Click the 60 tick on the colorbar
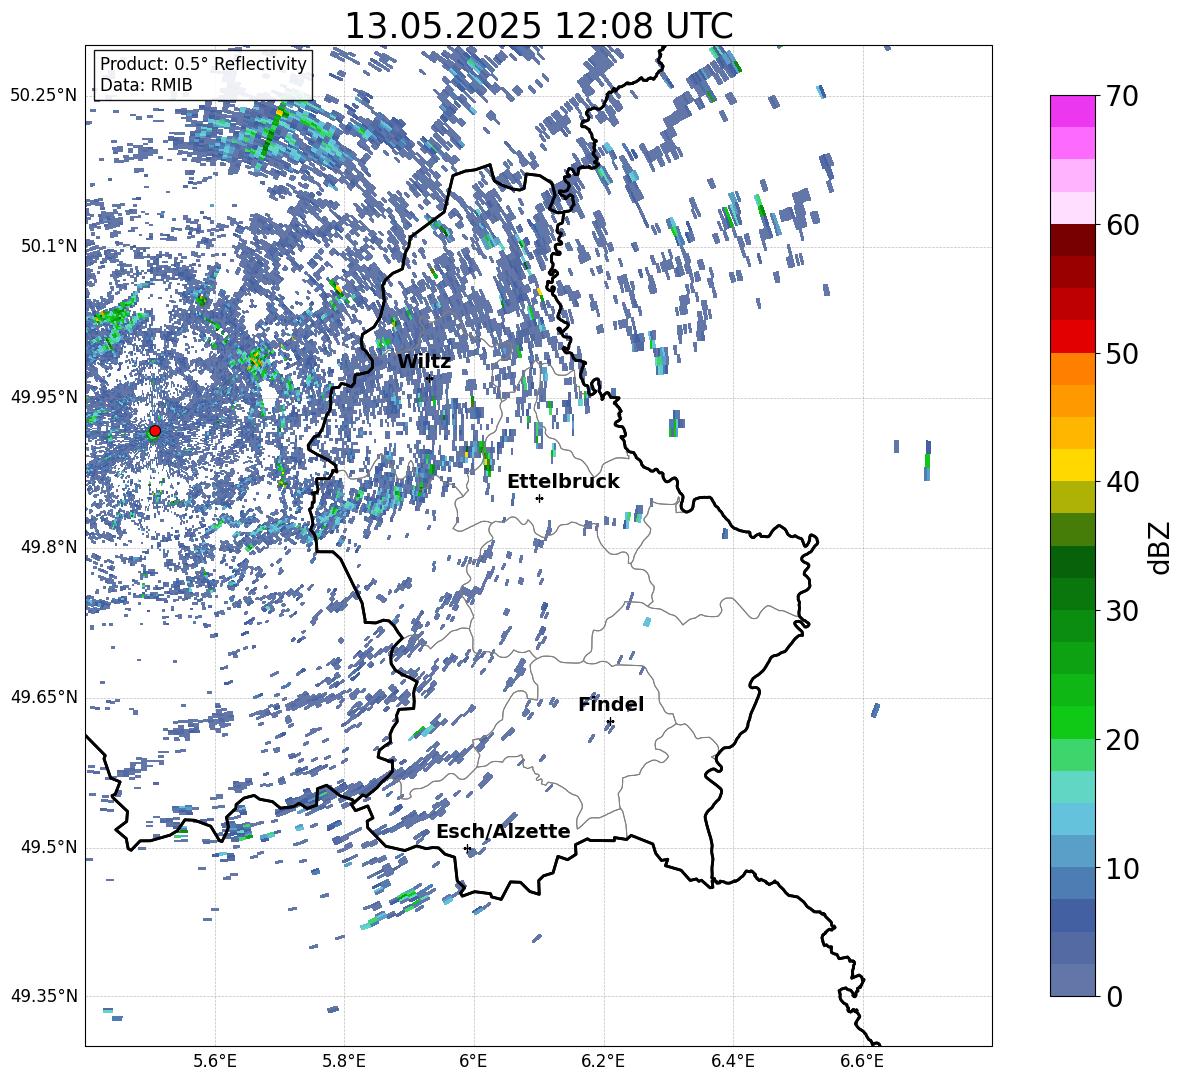This screenshot has width=1184, height=1081. click(1122, 225)
